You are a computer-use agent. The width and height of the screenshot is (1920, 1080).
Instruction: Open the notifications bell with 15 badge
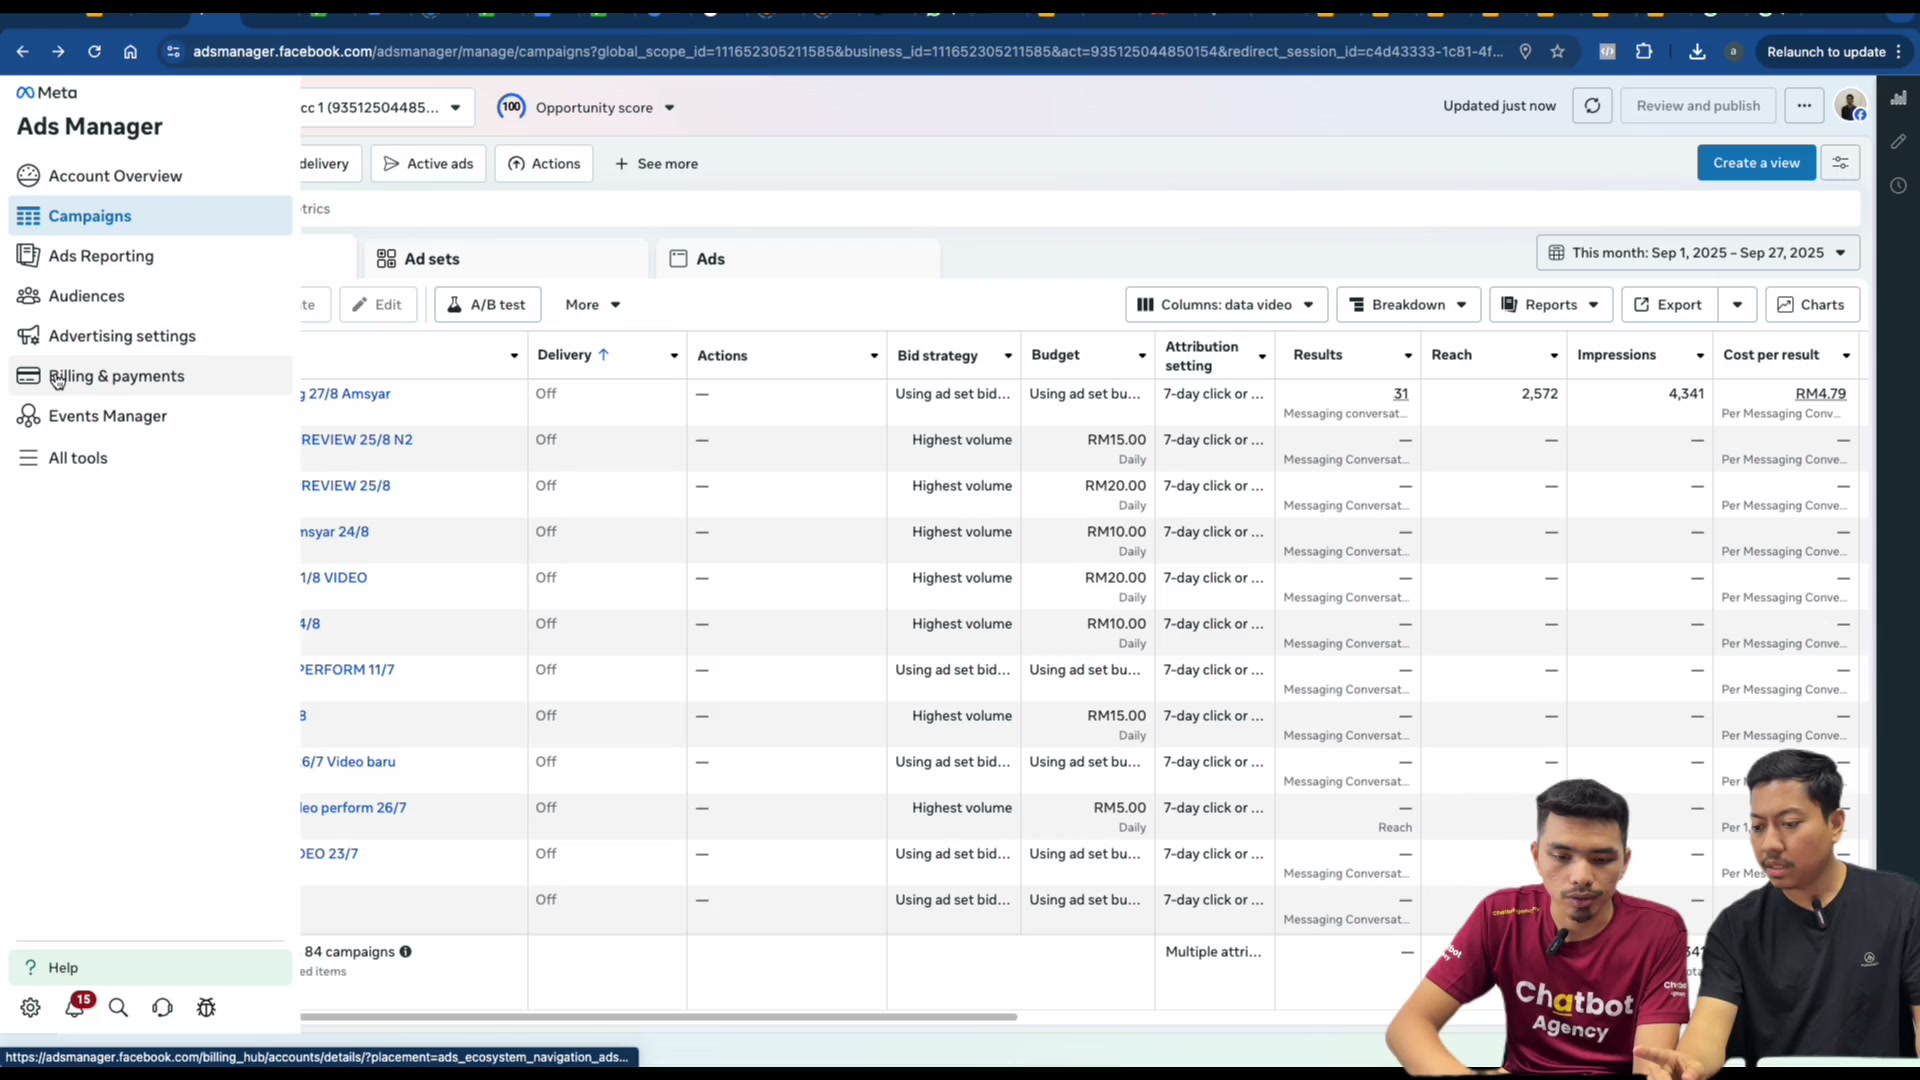click(x=76, y=1006)
